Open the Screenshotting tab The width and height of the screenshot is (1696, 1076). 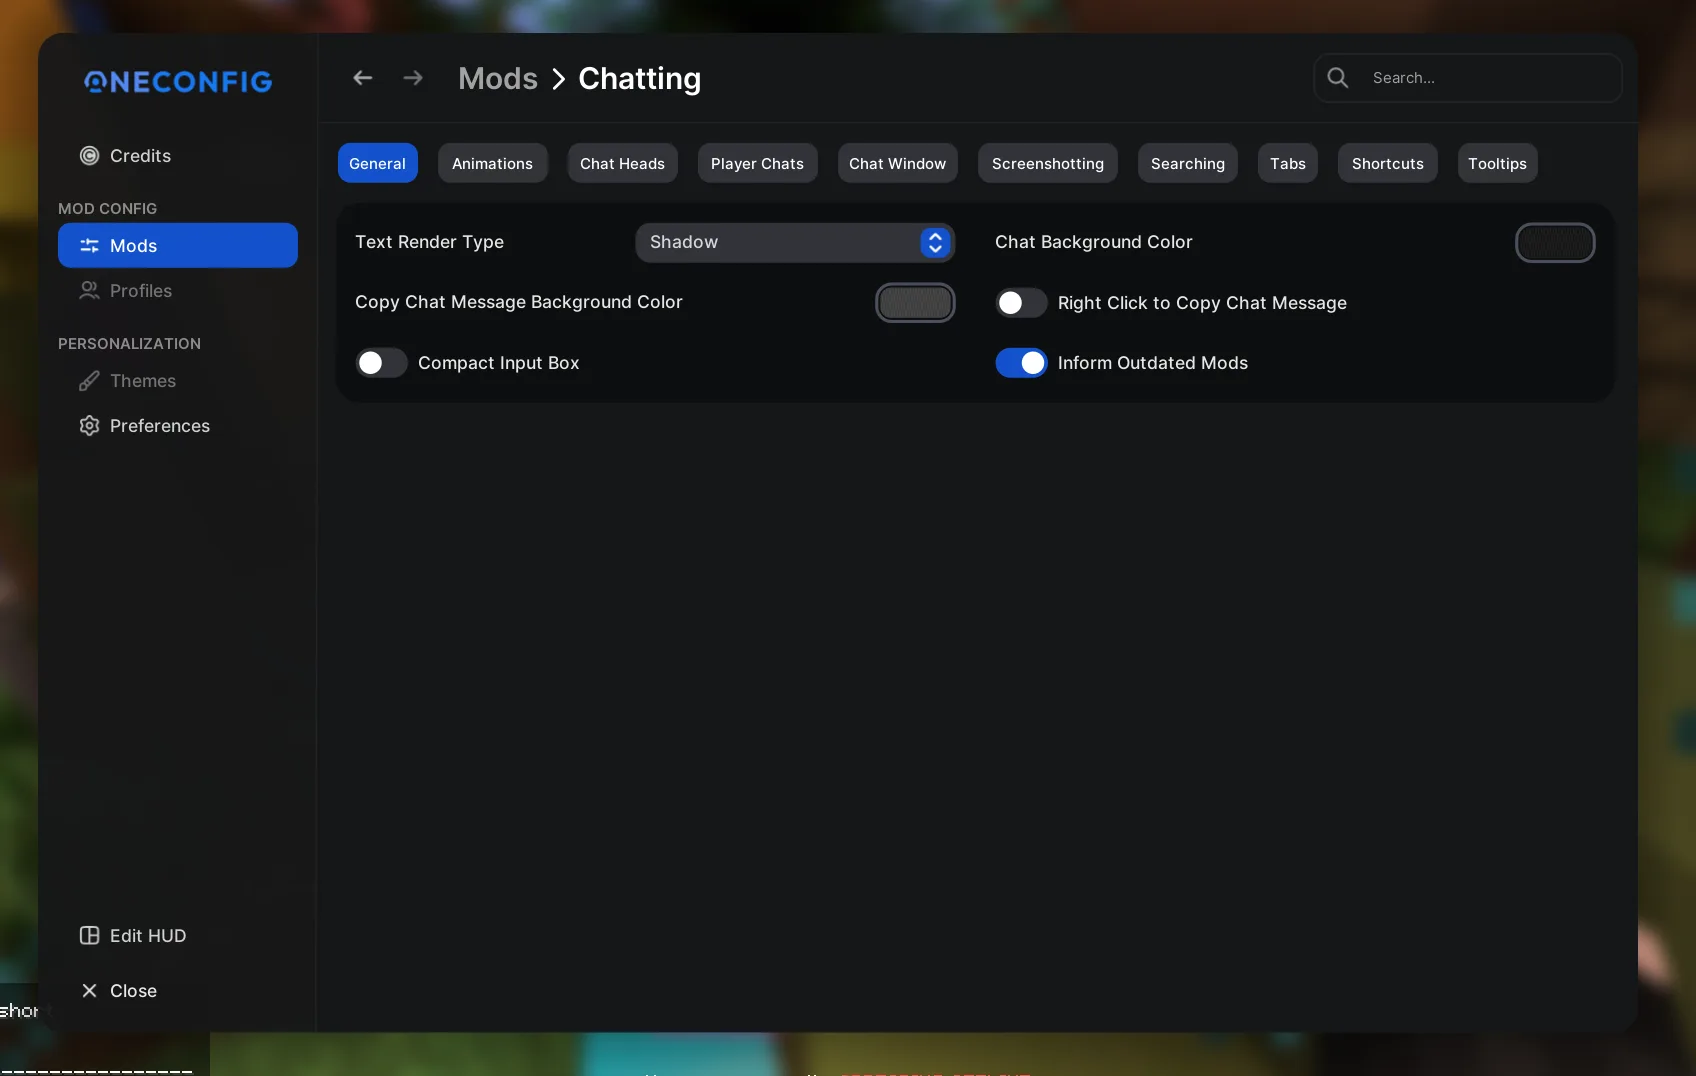pos(1047,163)
